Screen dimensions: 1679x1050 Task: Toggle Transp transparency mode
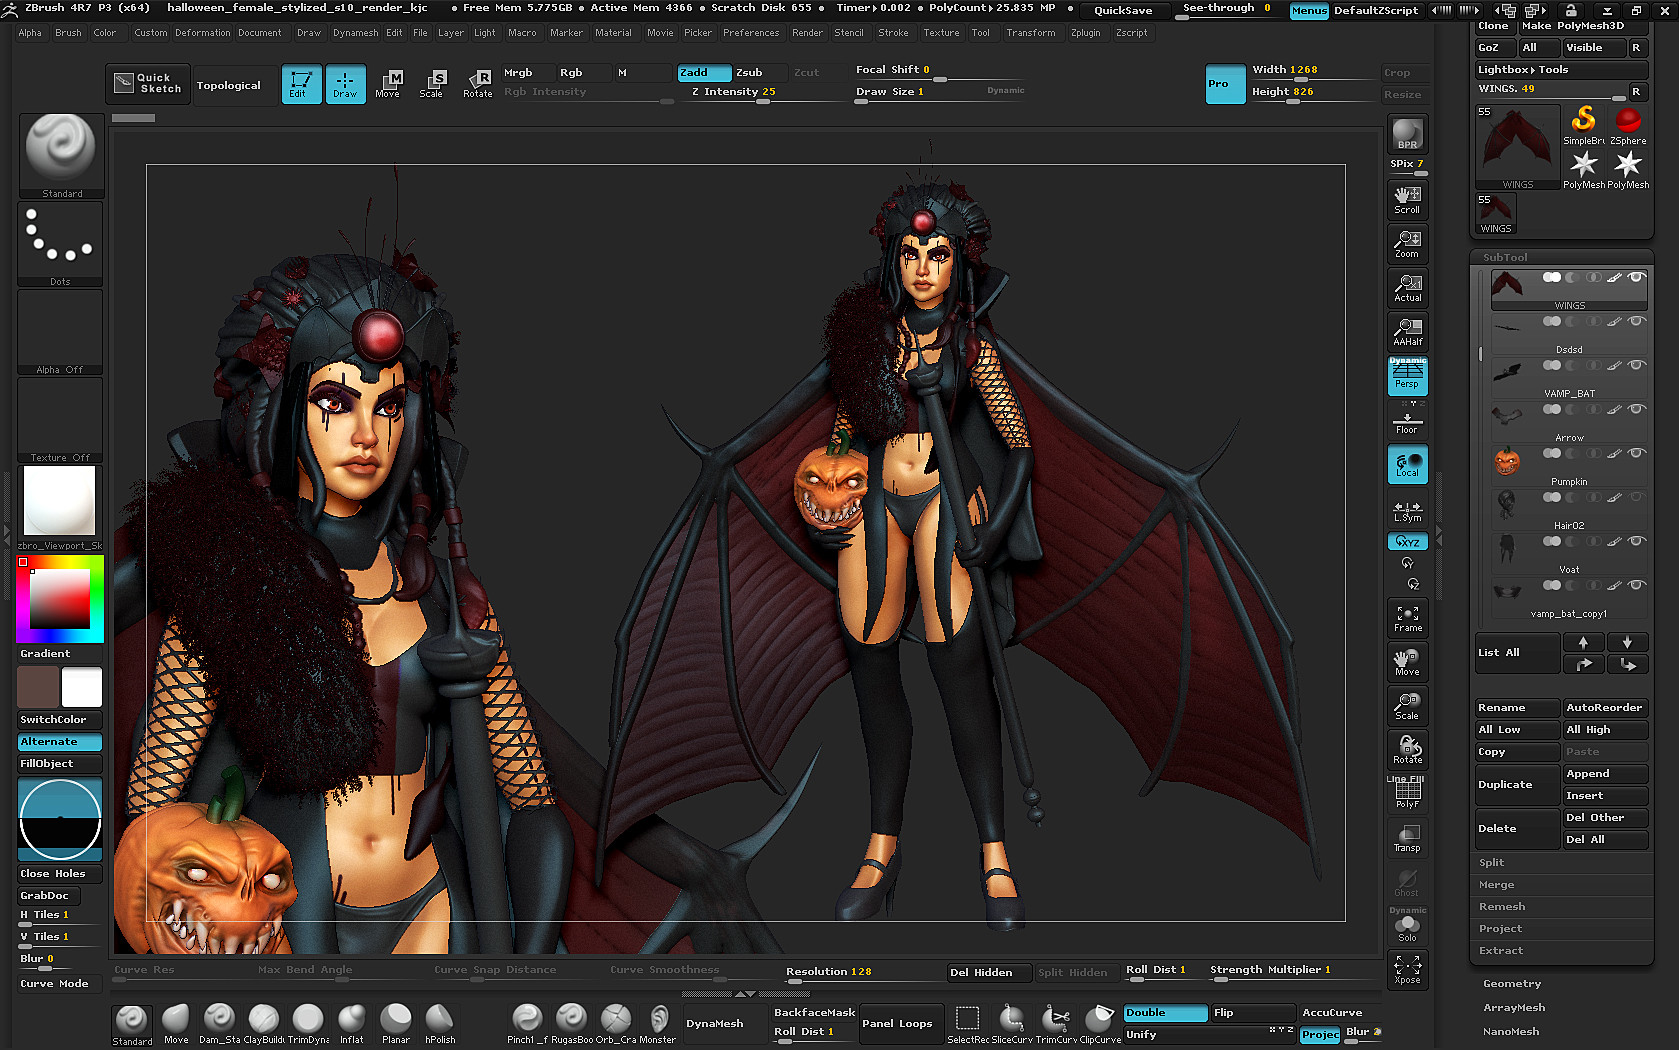click(1407, 838)
